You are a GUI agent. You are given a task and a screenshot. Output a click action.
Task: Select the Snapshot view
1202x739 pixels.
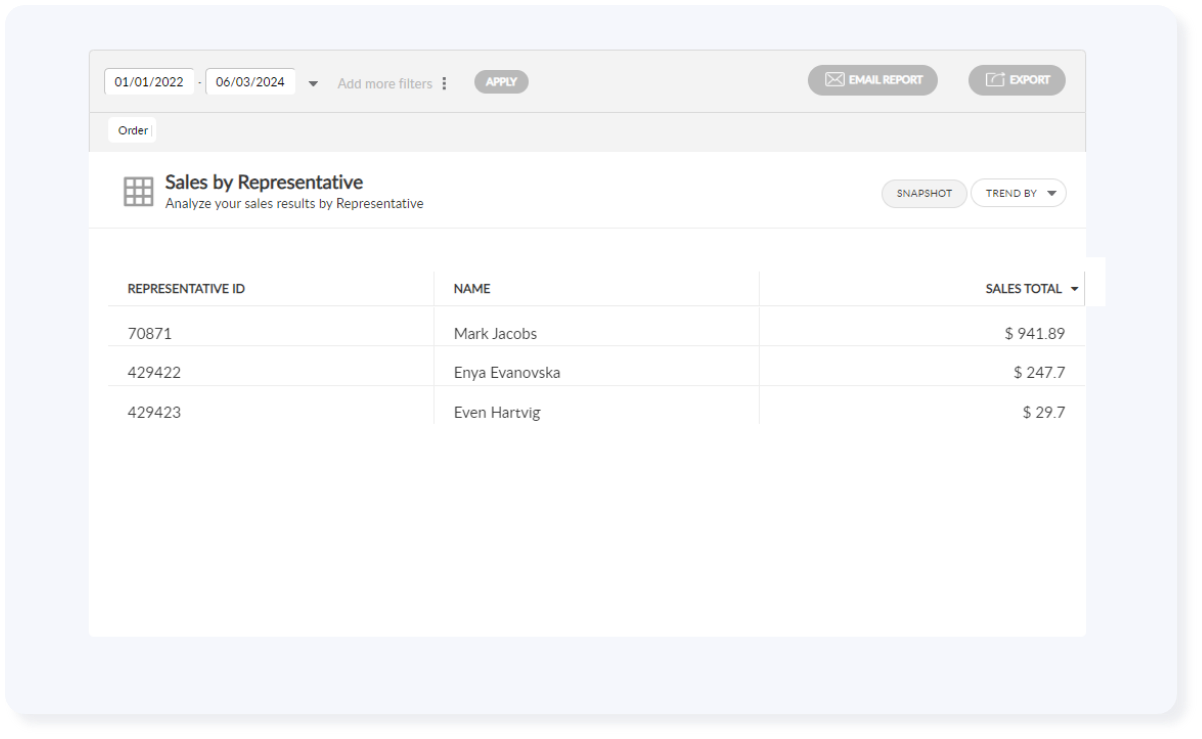point(924,194)
